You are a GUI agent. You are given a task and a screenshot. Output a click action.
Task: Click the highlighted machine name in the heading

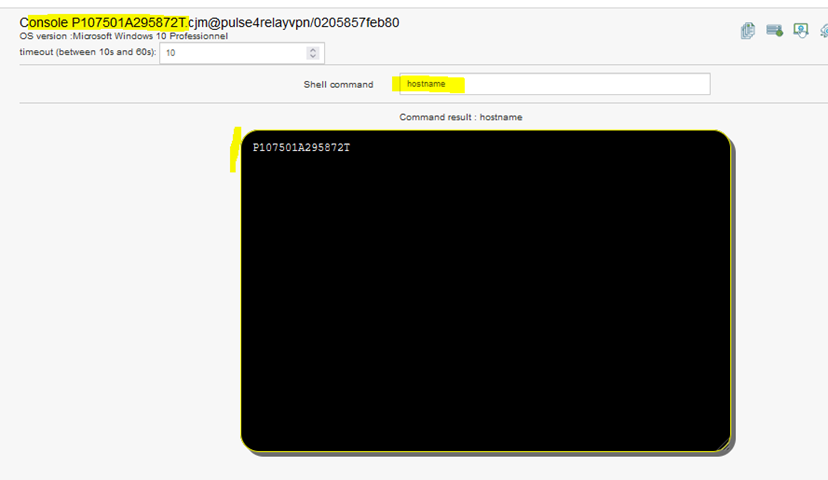click(x=128, y=21)
